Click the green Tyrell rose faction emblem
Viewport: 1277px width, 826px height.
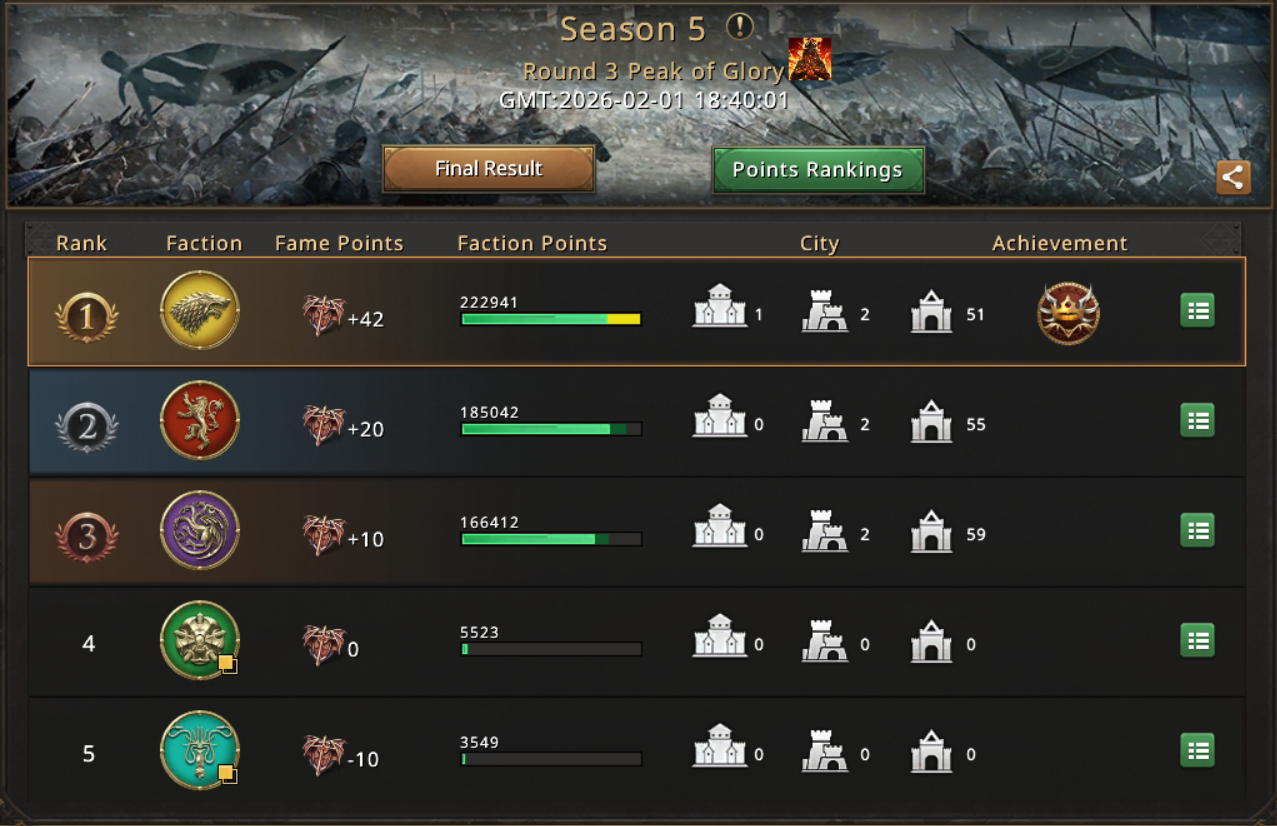(199, 640)
